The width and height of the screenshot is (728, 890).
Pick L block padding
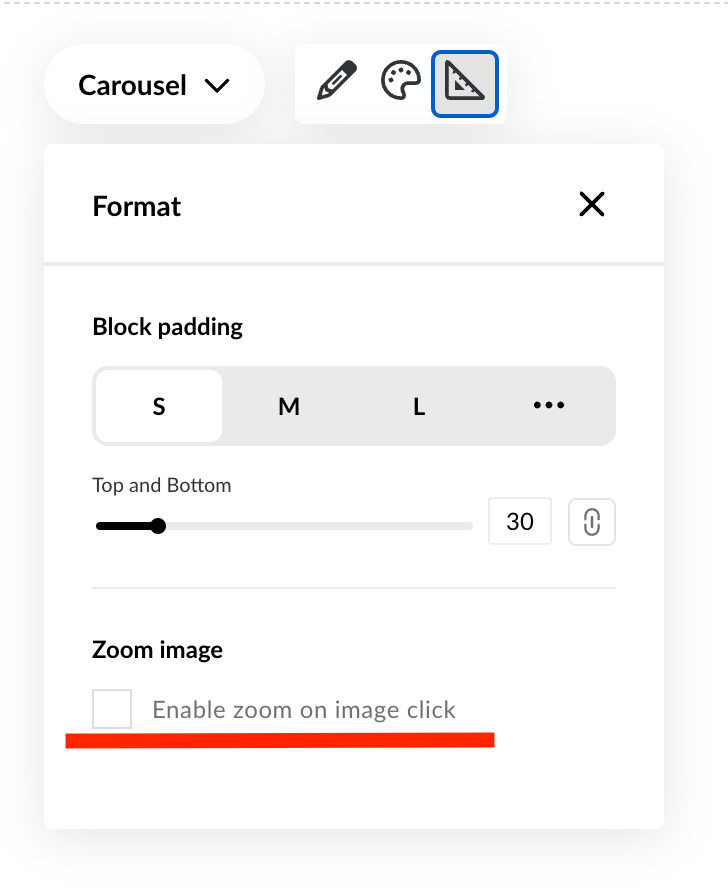pyautogui.click(x=419, y=406)
